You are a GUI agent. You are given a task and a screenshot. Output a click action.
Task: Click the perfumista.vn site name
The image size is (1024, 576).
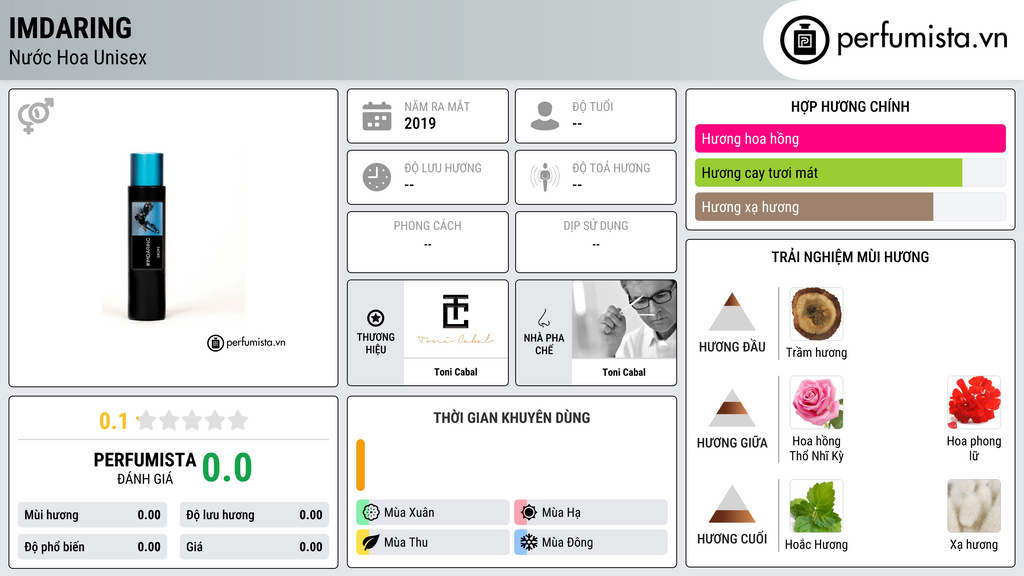click(x=922, y=38)
